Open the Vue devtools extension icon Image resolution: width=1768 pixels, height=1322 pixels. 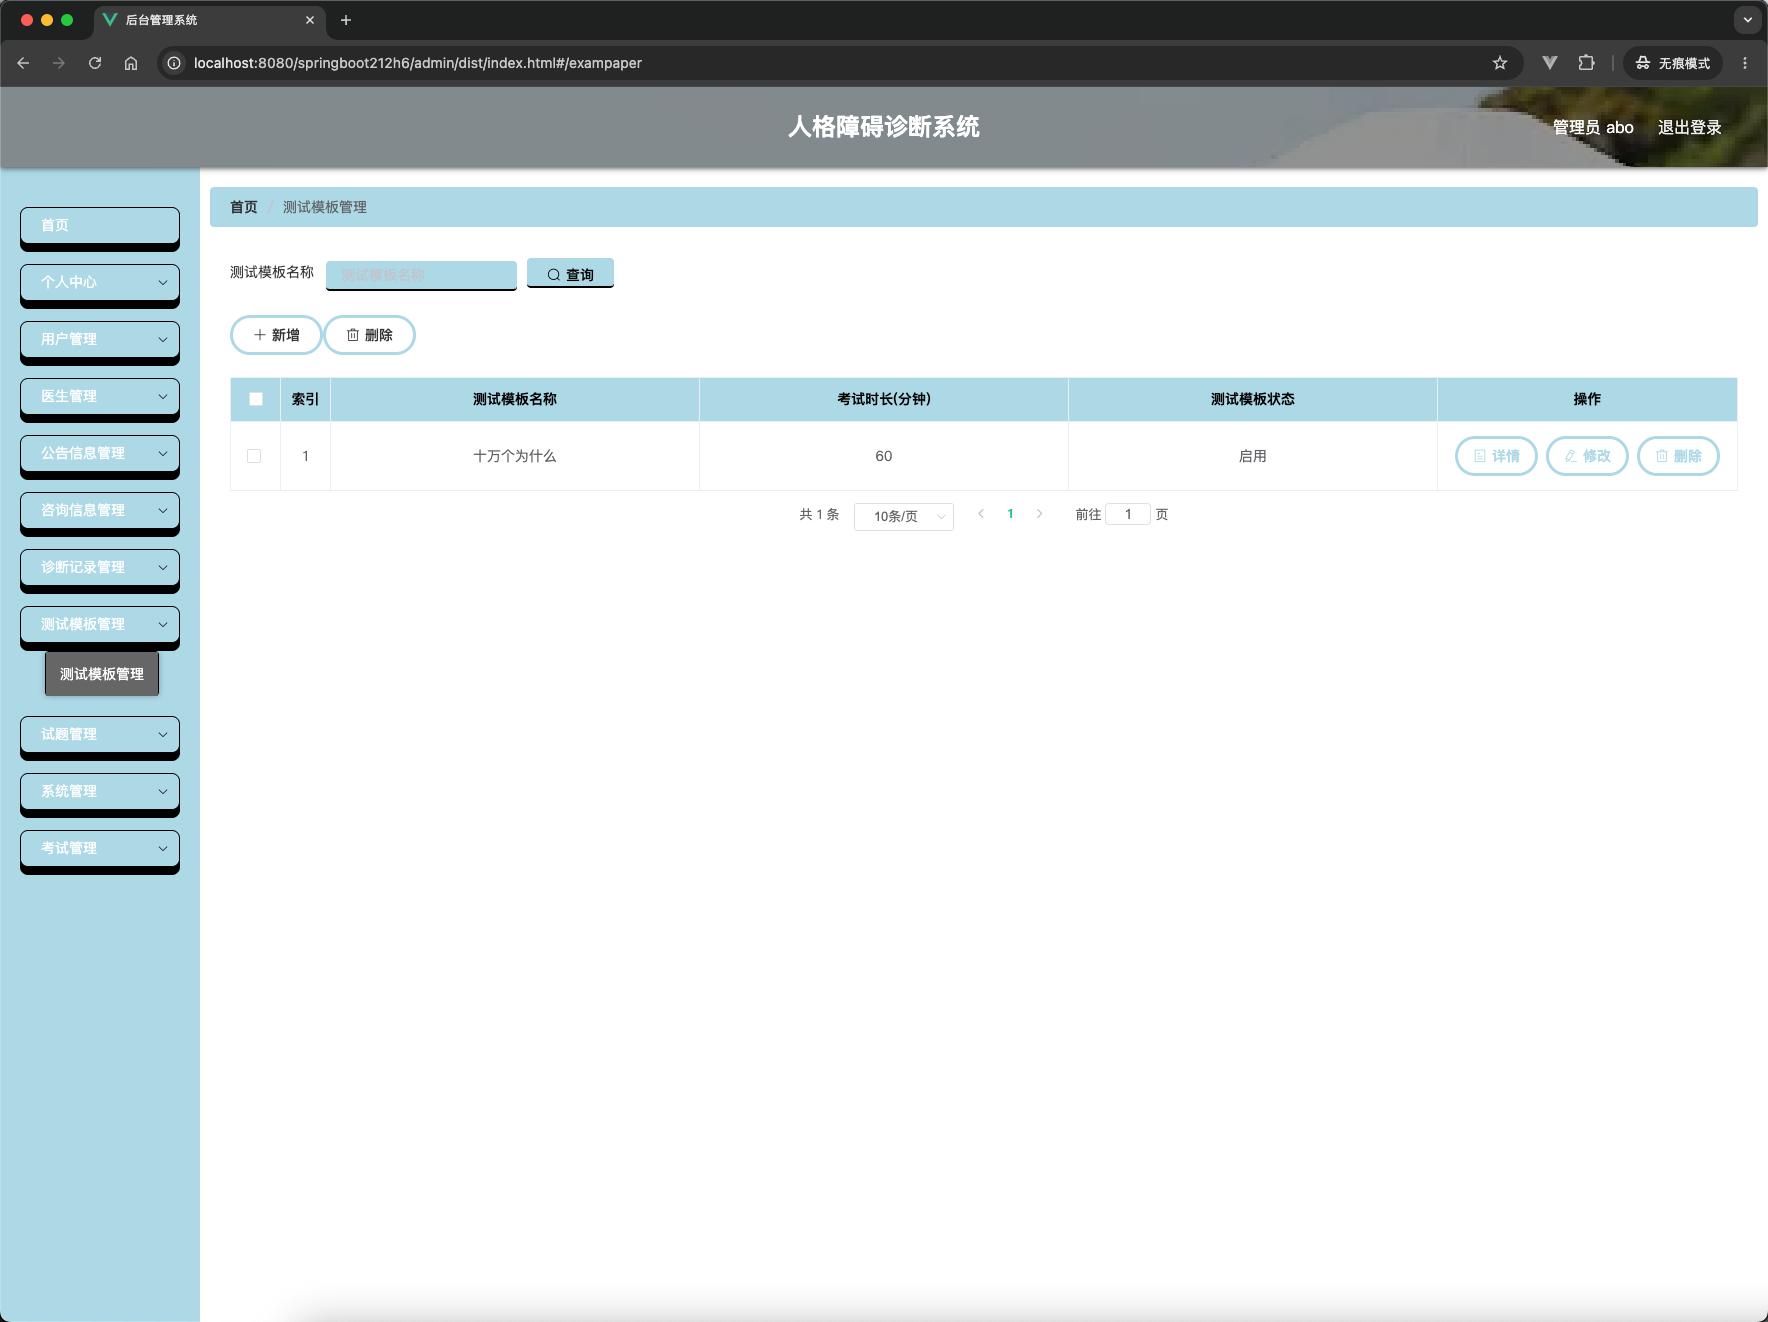(1550, 63)
